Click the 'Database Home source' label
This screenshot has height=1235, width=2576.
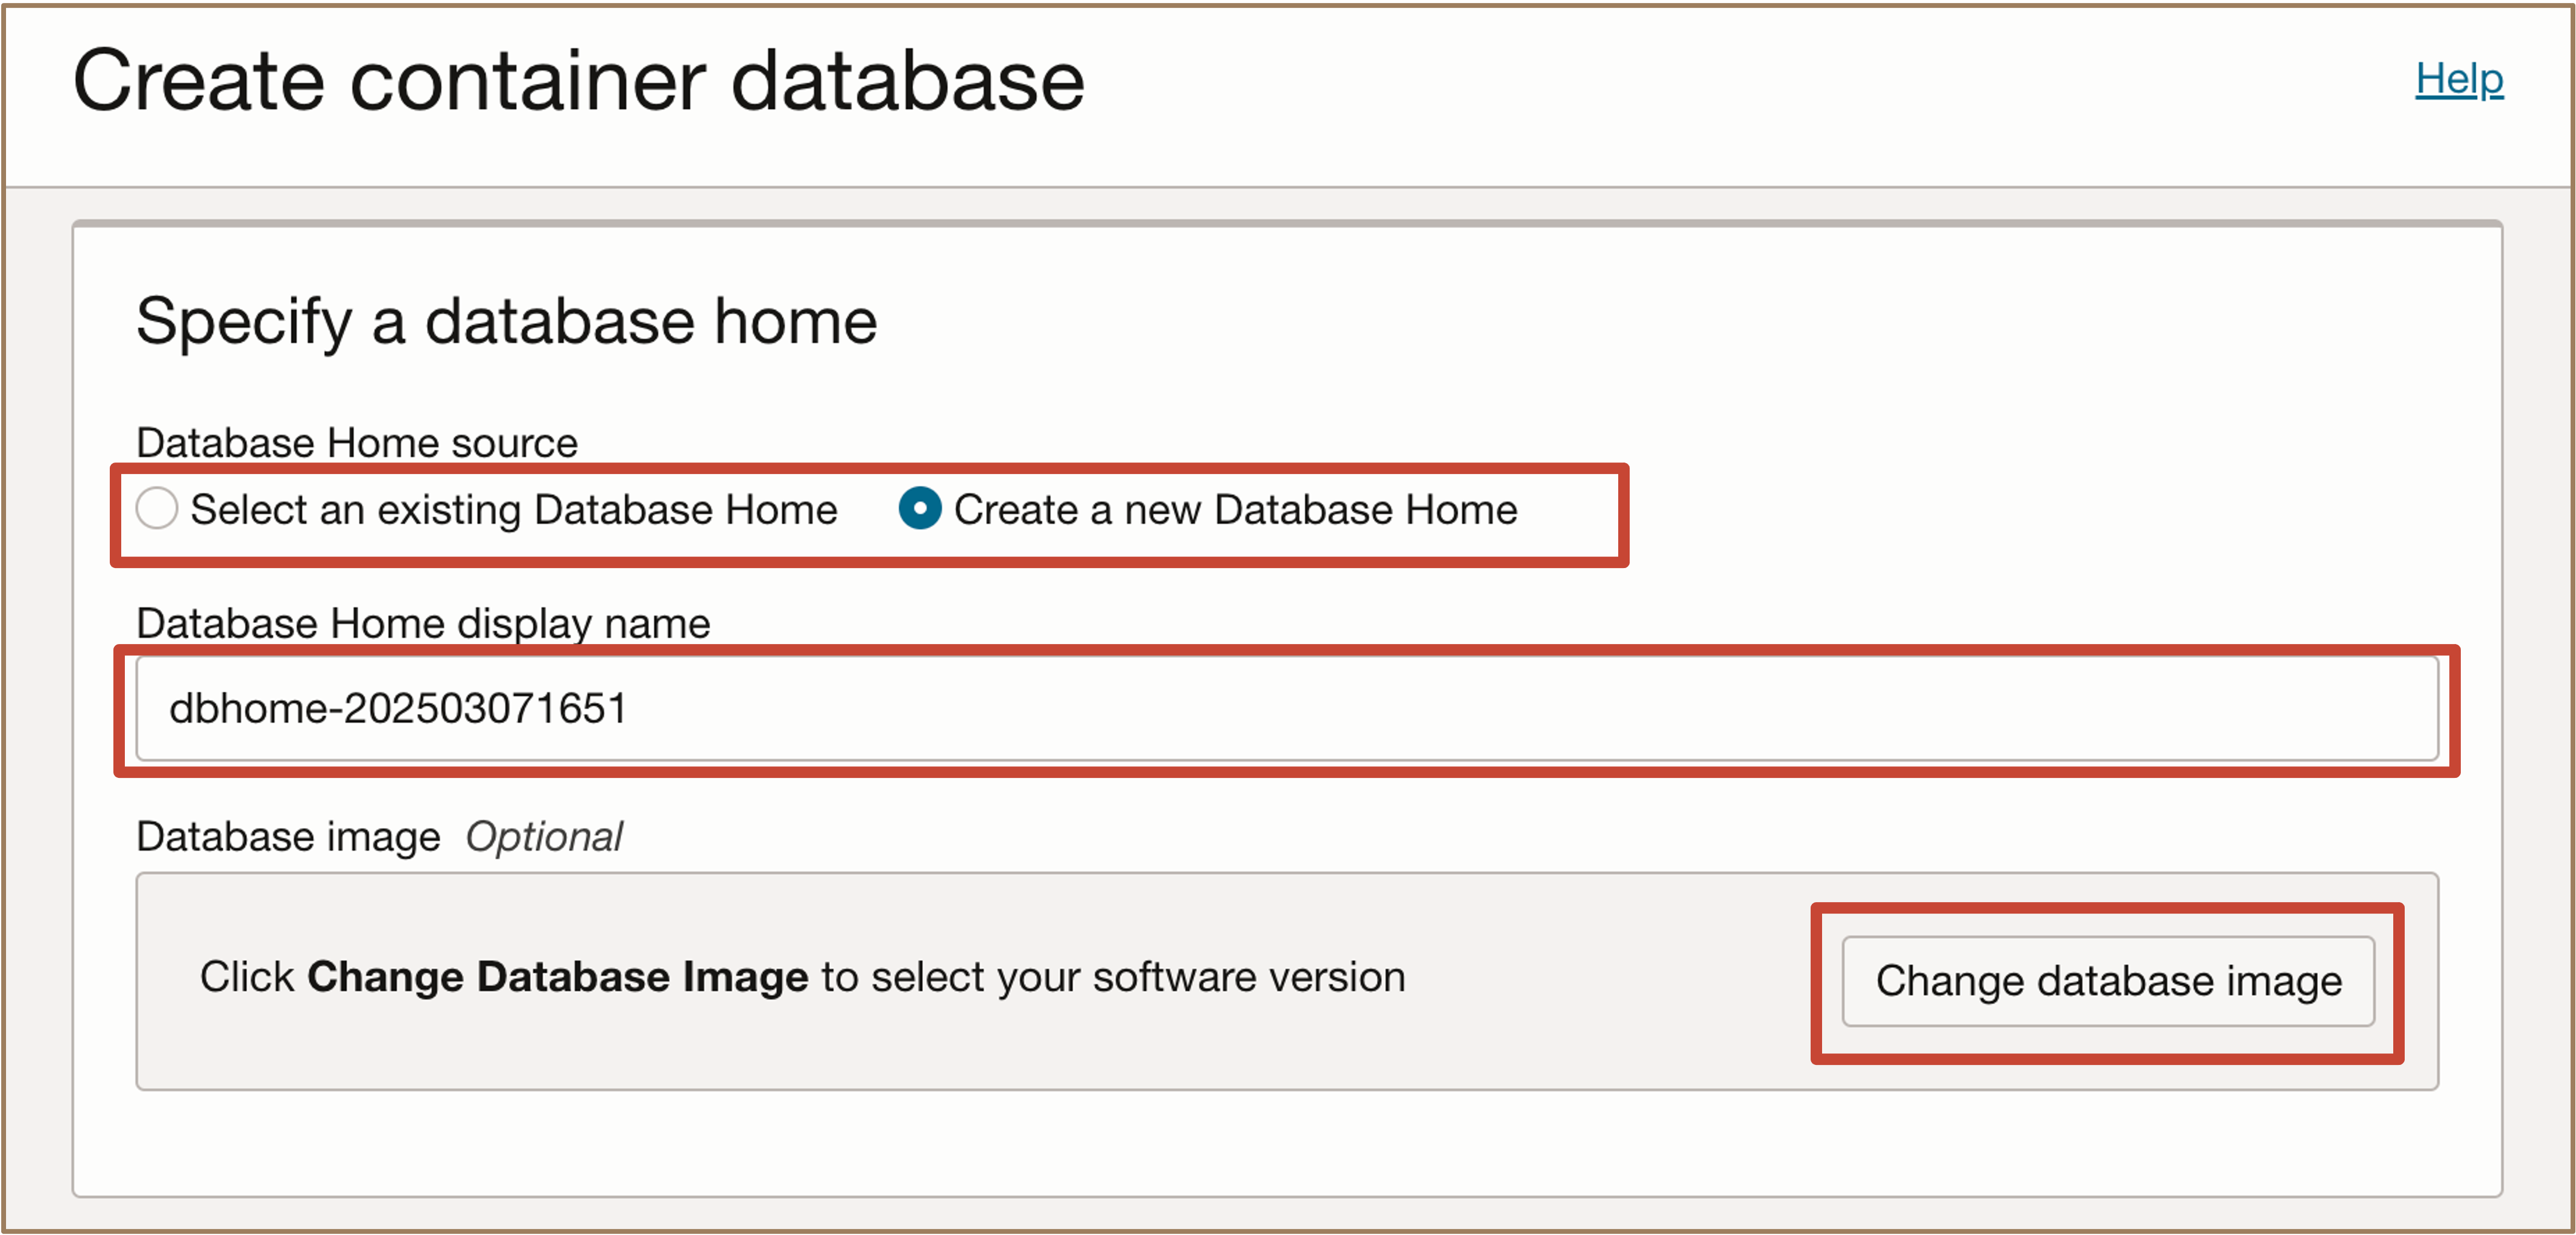pyautogui.click(x=356, y=442)
